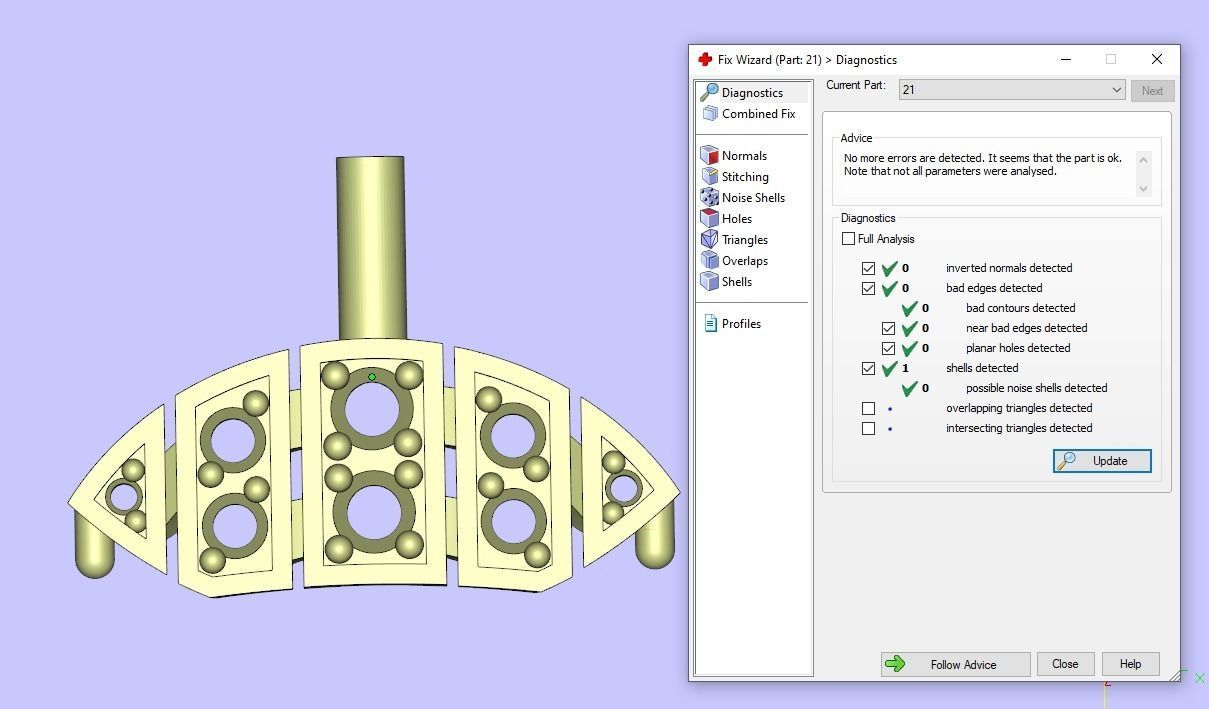Select Shells in the sidebar
The height and width of the screenshot is (709, 1209).
coord(737,282)
